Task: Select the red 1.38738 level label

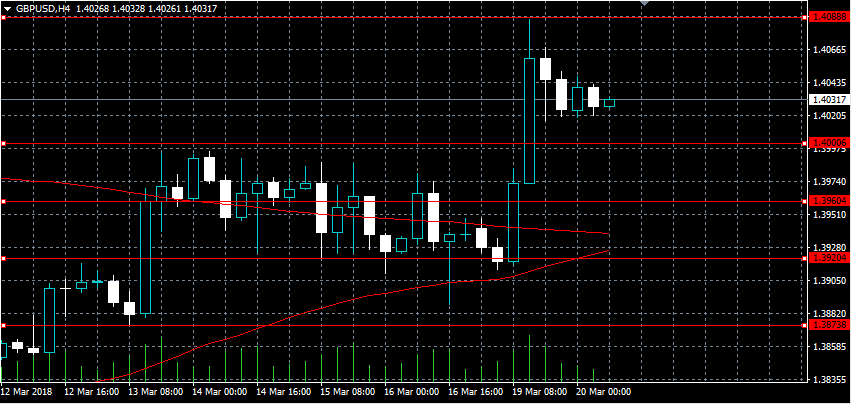Action: tap(829, 325)
